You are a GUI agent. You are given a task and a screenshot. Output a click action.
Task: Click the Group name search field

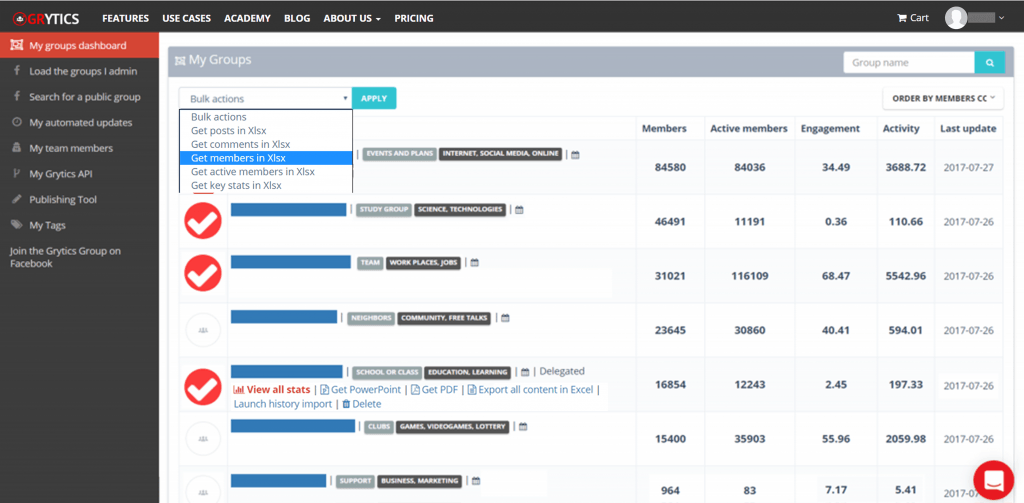908,63
